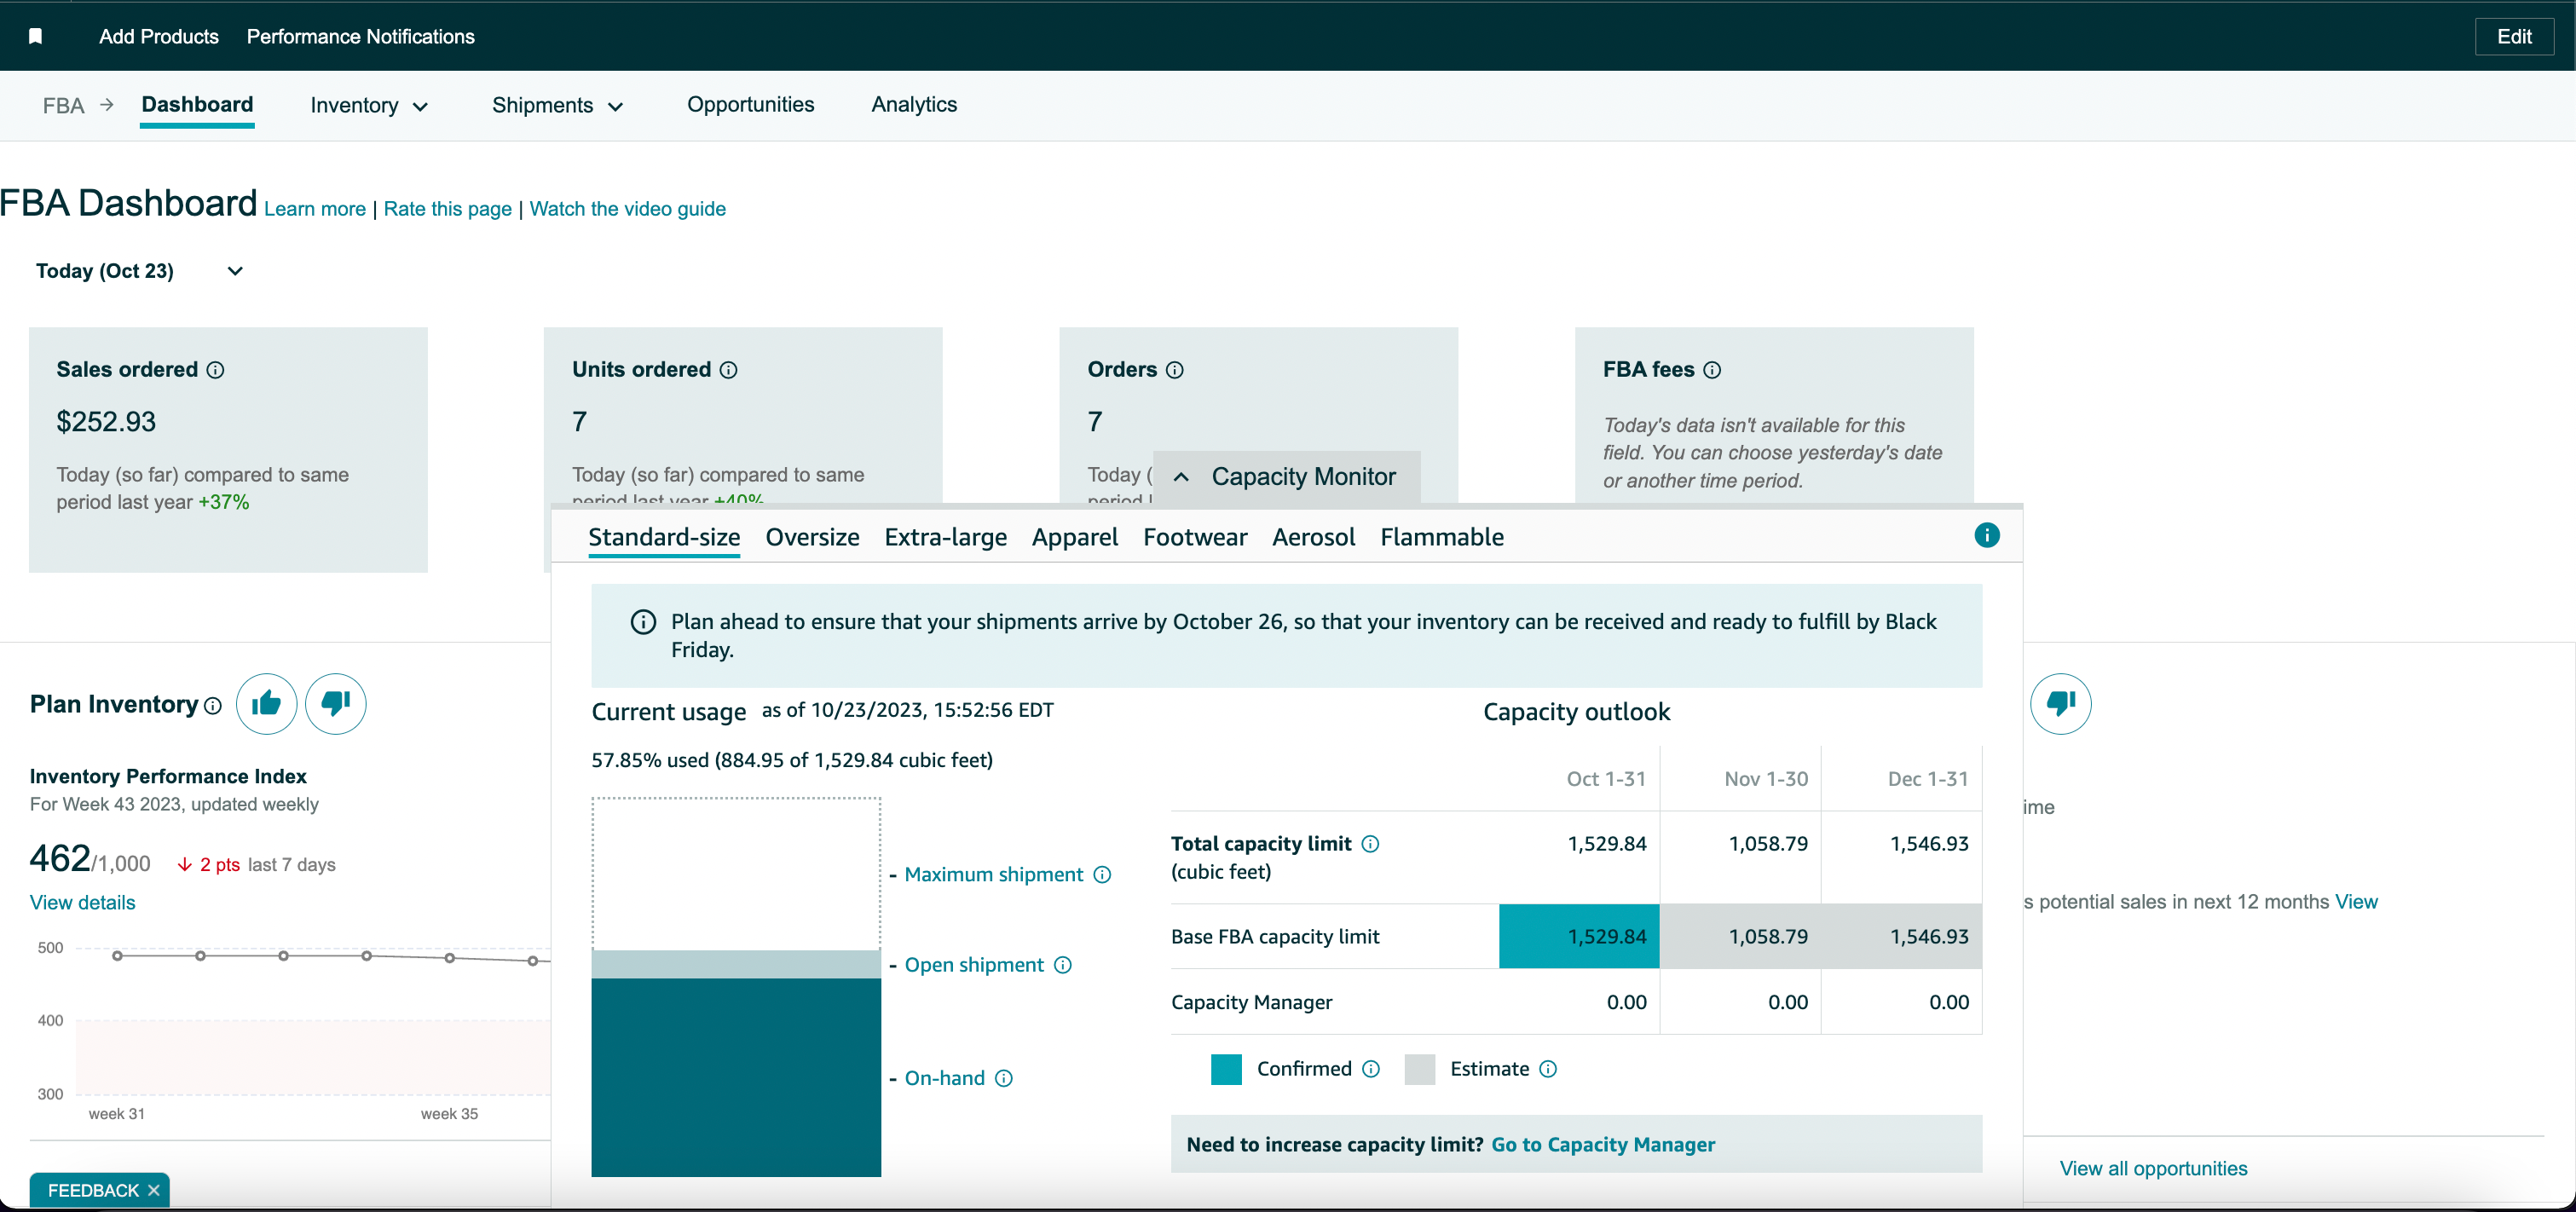Click Open shipment info icon
The width and height of the screenshot is (2576, 1212).
click(1063, 965)
